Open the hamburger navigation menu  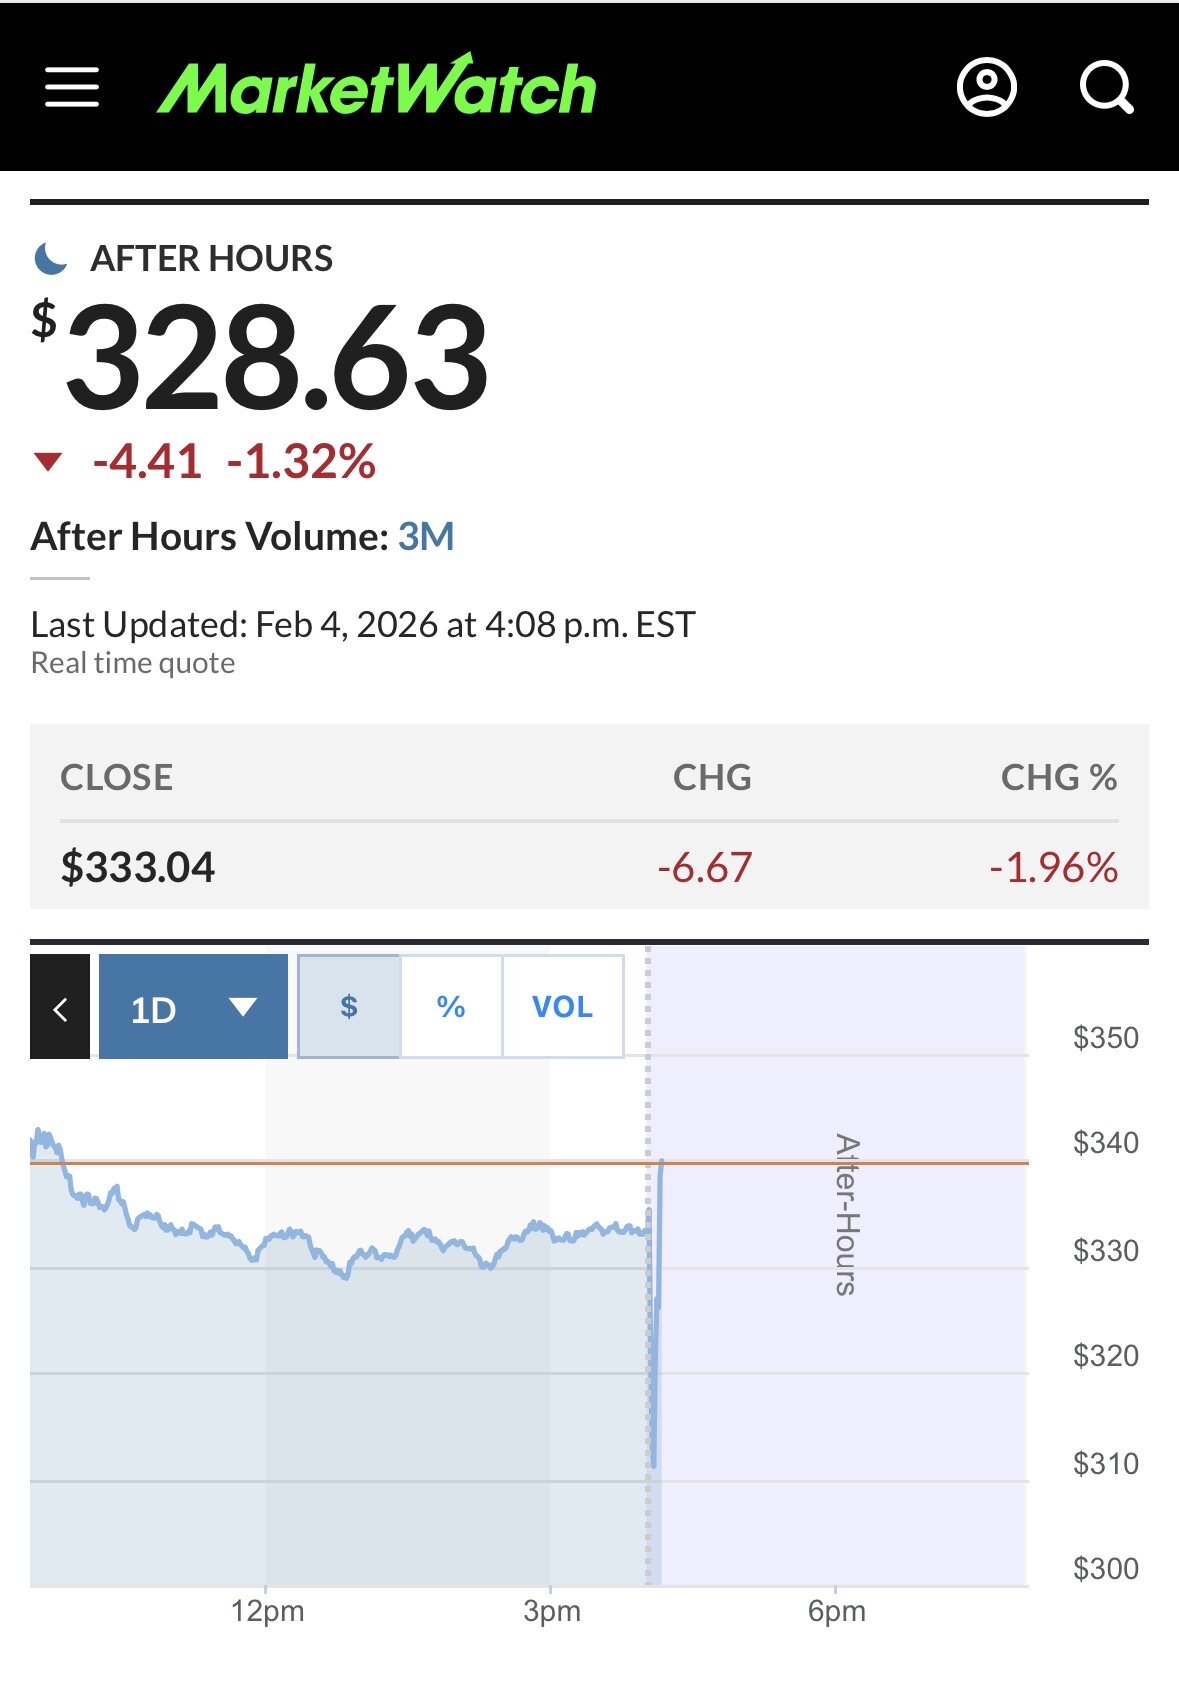pyautogui.click(x=72, y=87)
